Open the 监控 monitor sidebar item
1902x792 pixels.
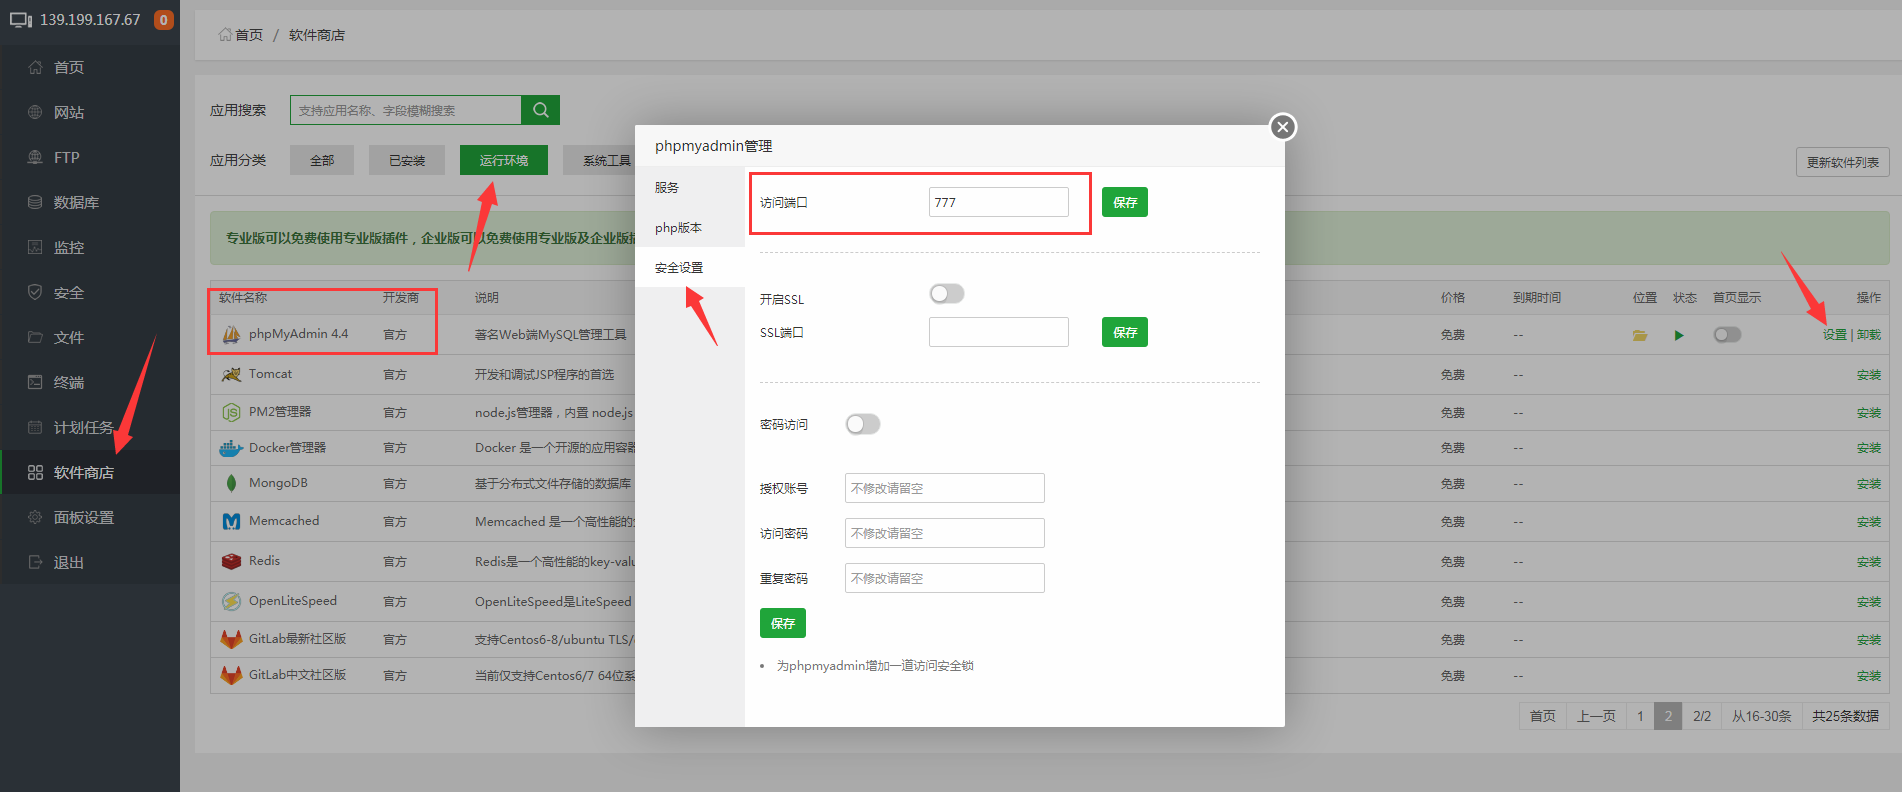(90, 247)
